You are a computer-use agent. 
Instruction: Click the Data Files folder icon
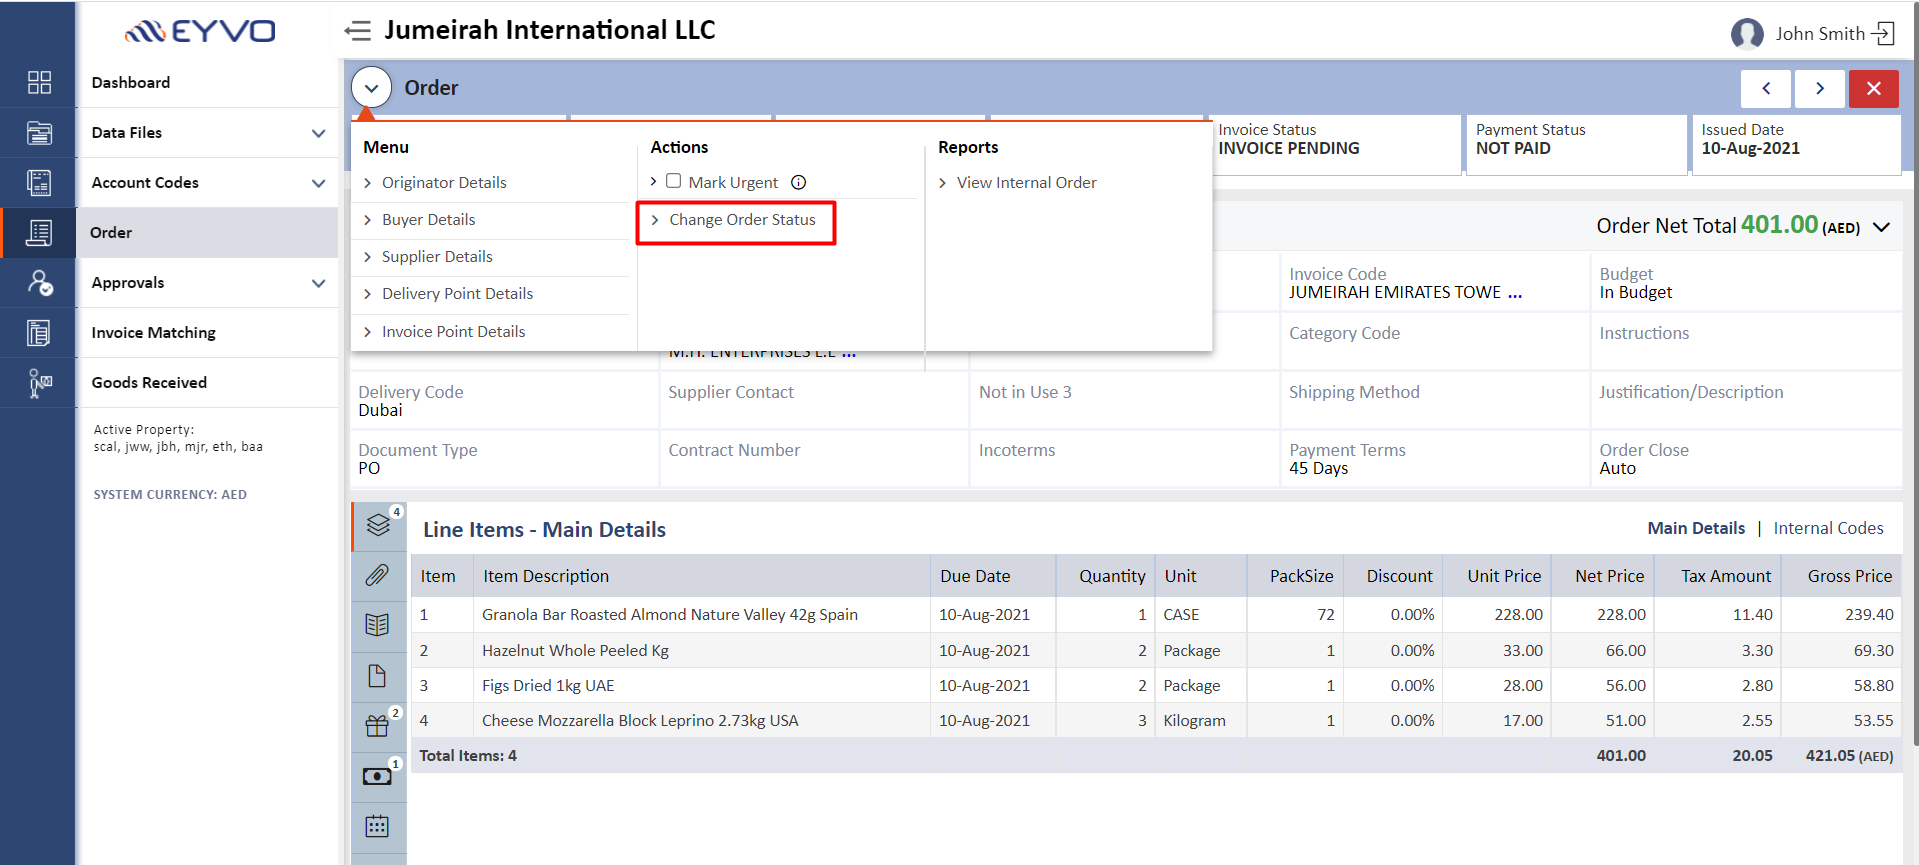click(x=39, y=132)
